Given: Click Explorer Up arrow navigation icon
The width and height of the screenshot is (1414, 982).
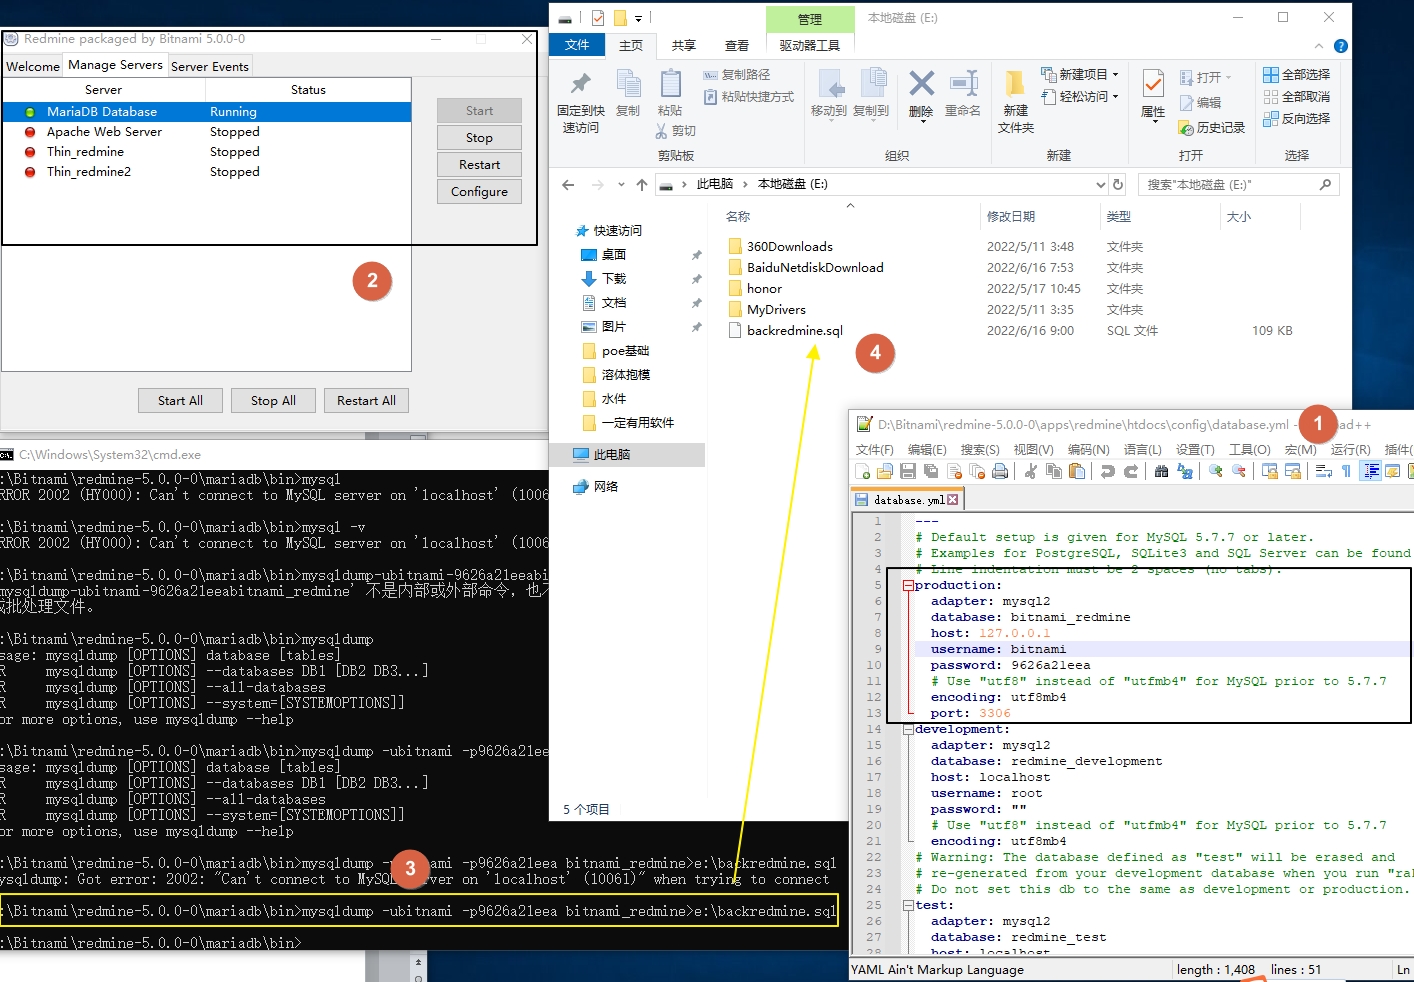Looking at the screenshot, I should tap(642, 185).
